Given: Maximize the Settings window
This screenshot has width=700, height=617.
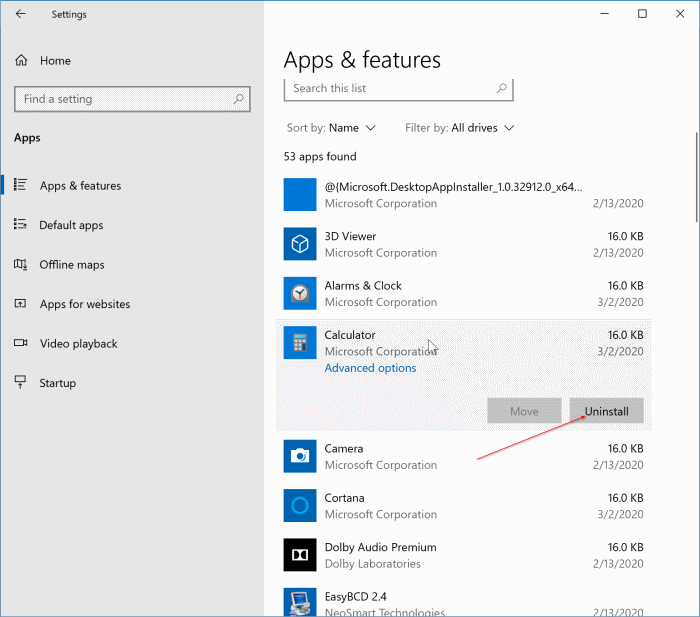Looking at the screenshot, I should coord(642,14).
